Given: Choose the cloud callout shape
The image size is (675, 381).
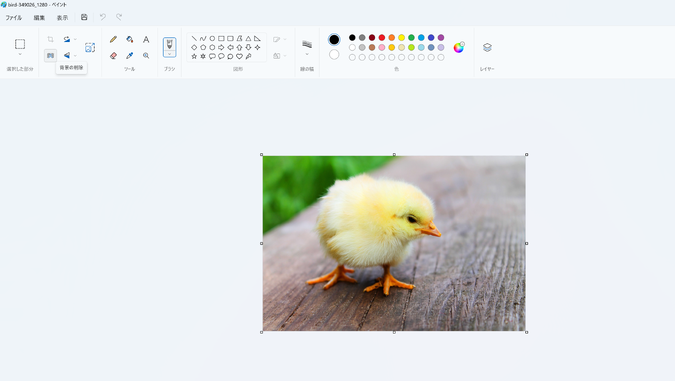Looking at the screenshot, I should [230, 56].
